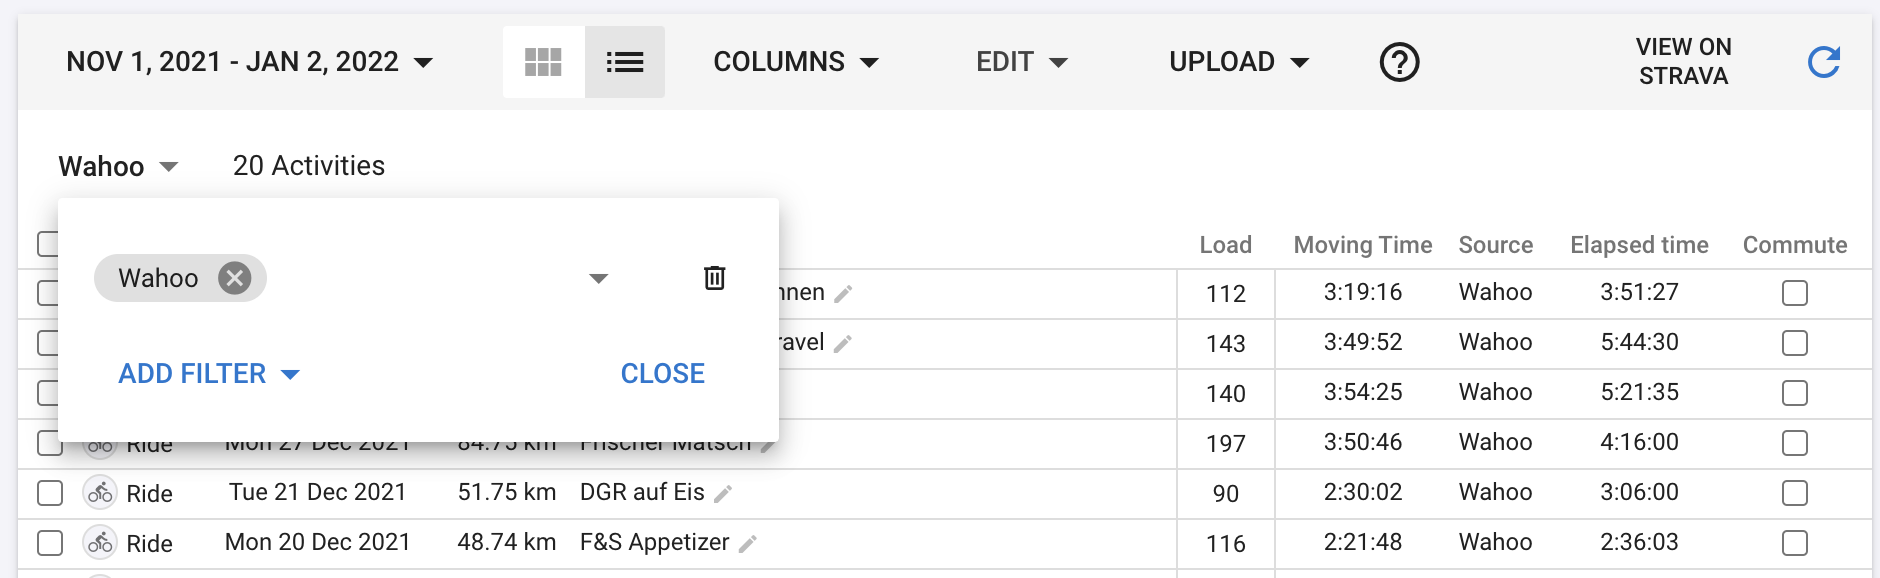
Task: Click the pencil icon in the 3:19:16 row
Action: (843, 293)
